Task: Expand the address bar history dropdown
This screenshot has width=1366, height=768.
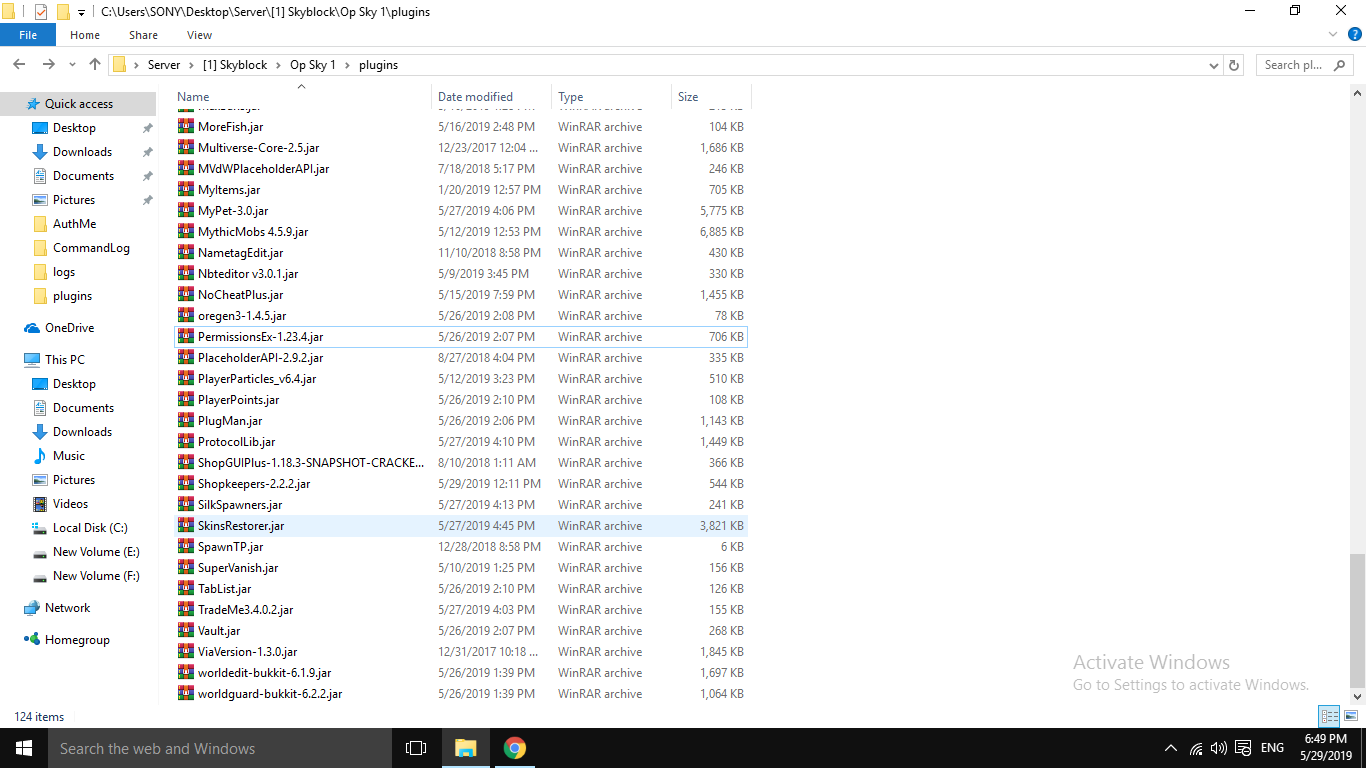Action: (1214, 65)
